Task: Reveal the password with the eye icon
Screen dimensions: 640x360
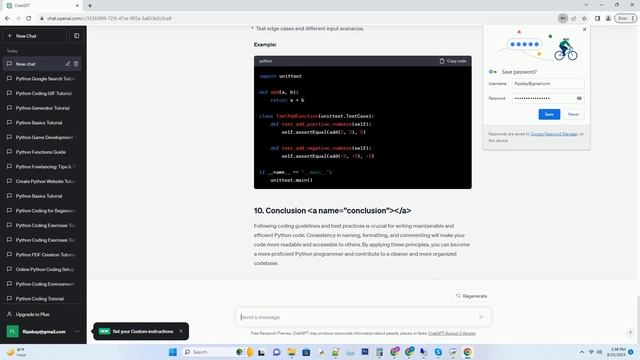Action: click(579, 98)
